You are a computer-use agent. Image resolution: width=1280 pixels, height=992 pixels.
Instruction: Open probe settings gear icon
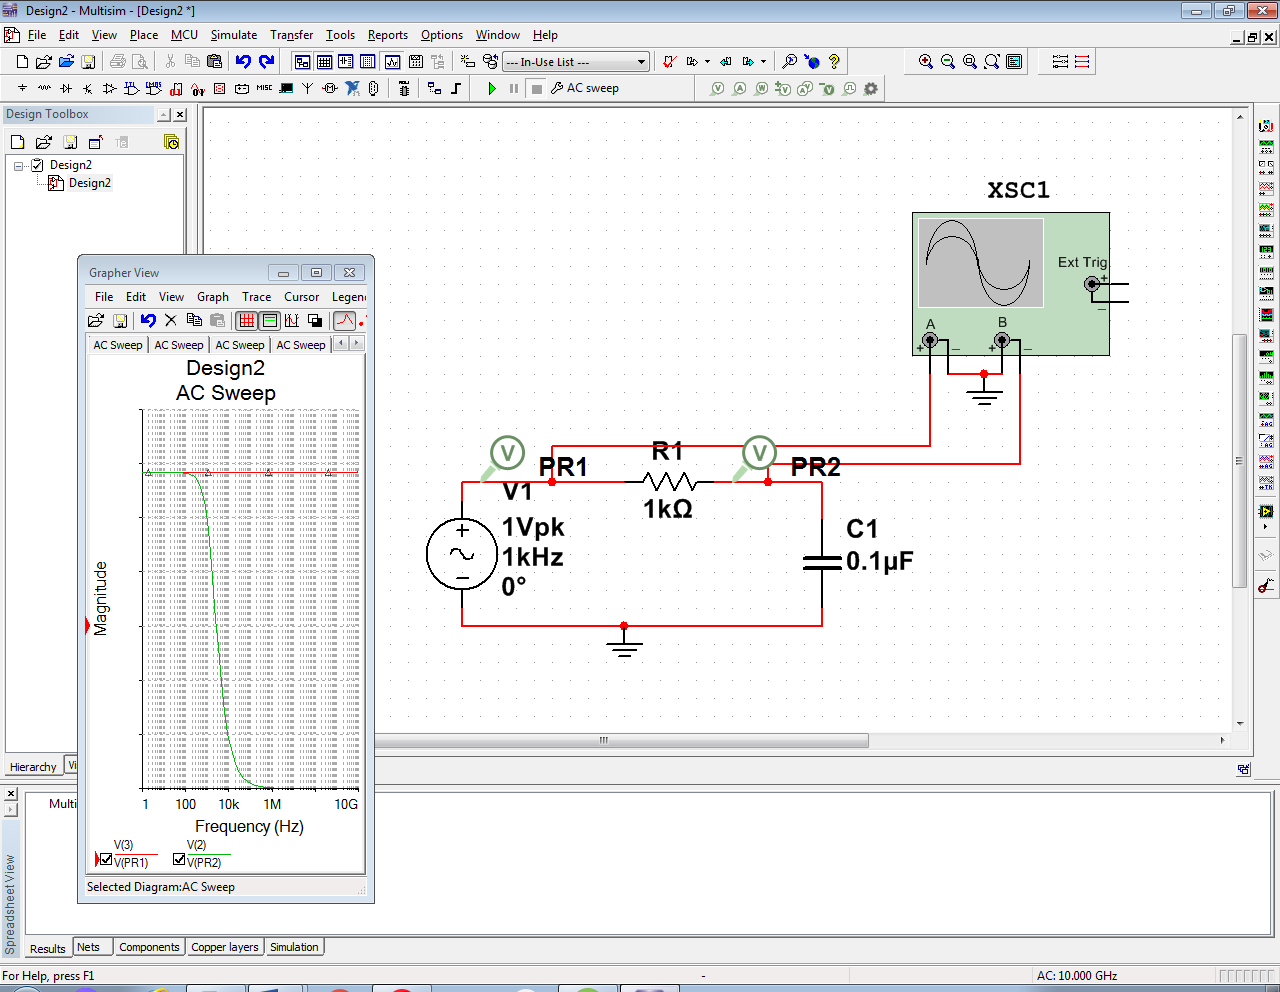(871, 88)
